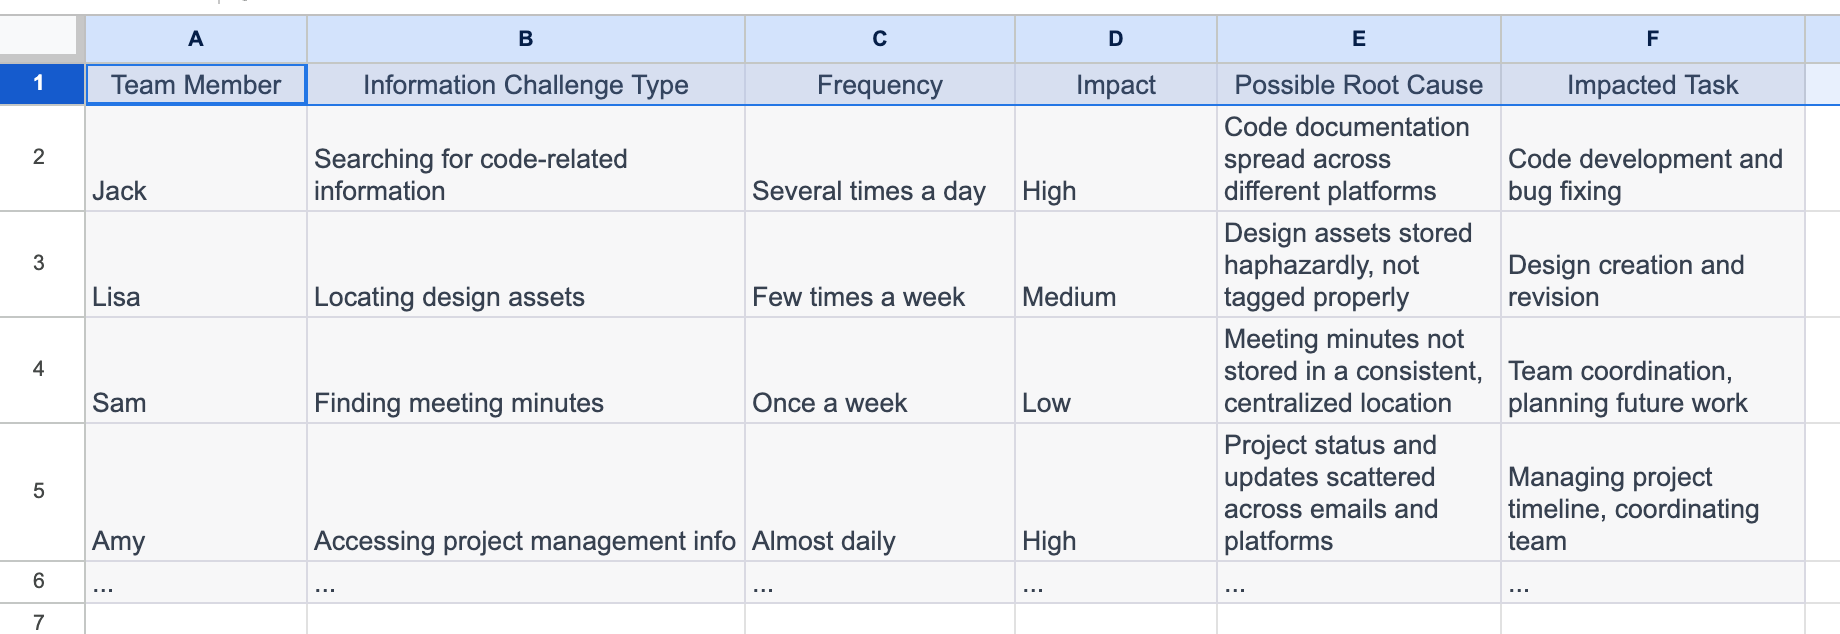Image resolution: width=1840 pixels, height=634 pixels.
Task: Select the cell containing Jack
Action: [195, 158]
